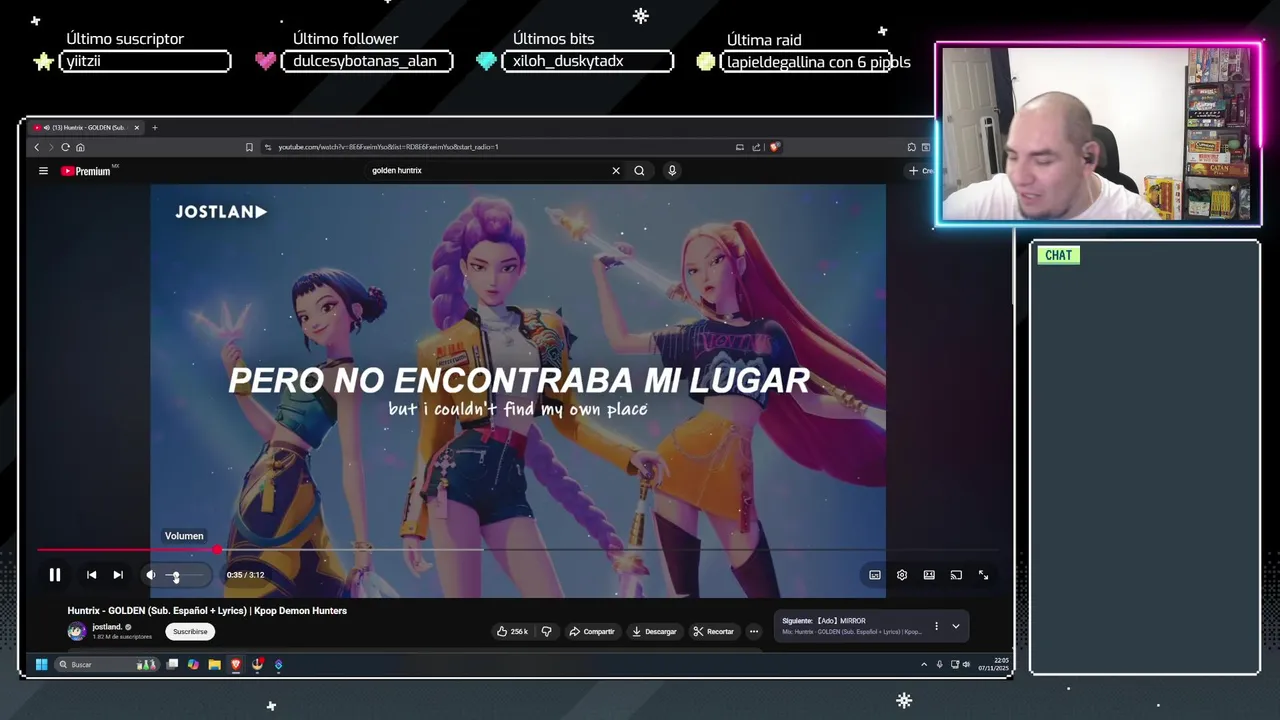Bookmark this page in the address bar
This screenshot has width=1280, height=720.
point(249,147)
